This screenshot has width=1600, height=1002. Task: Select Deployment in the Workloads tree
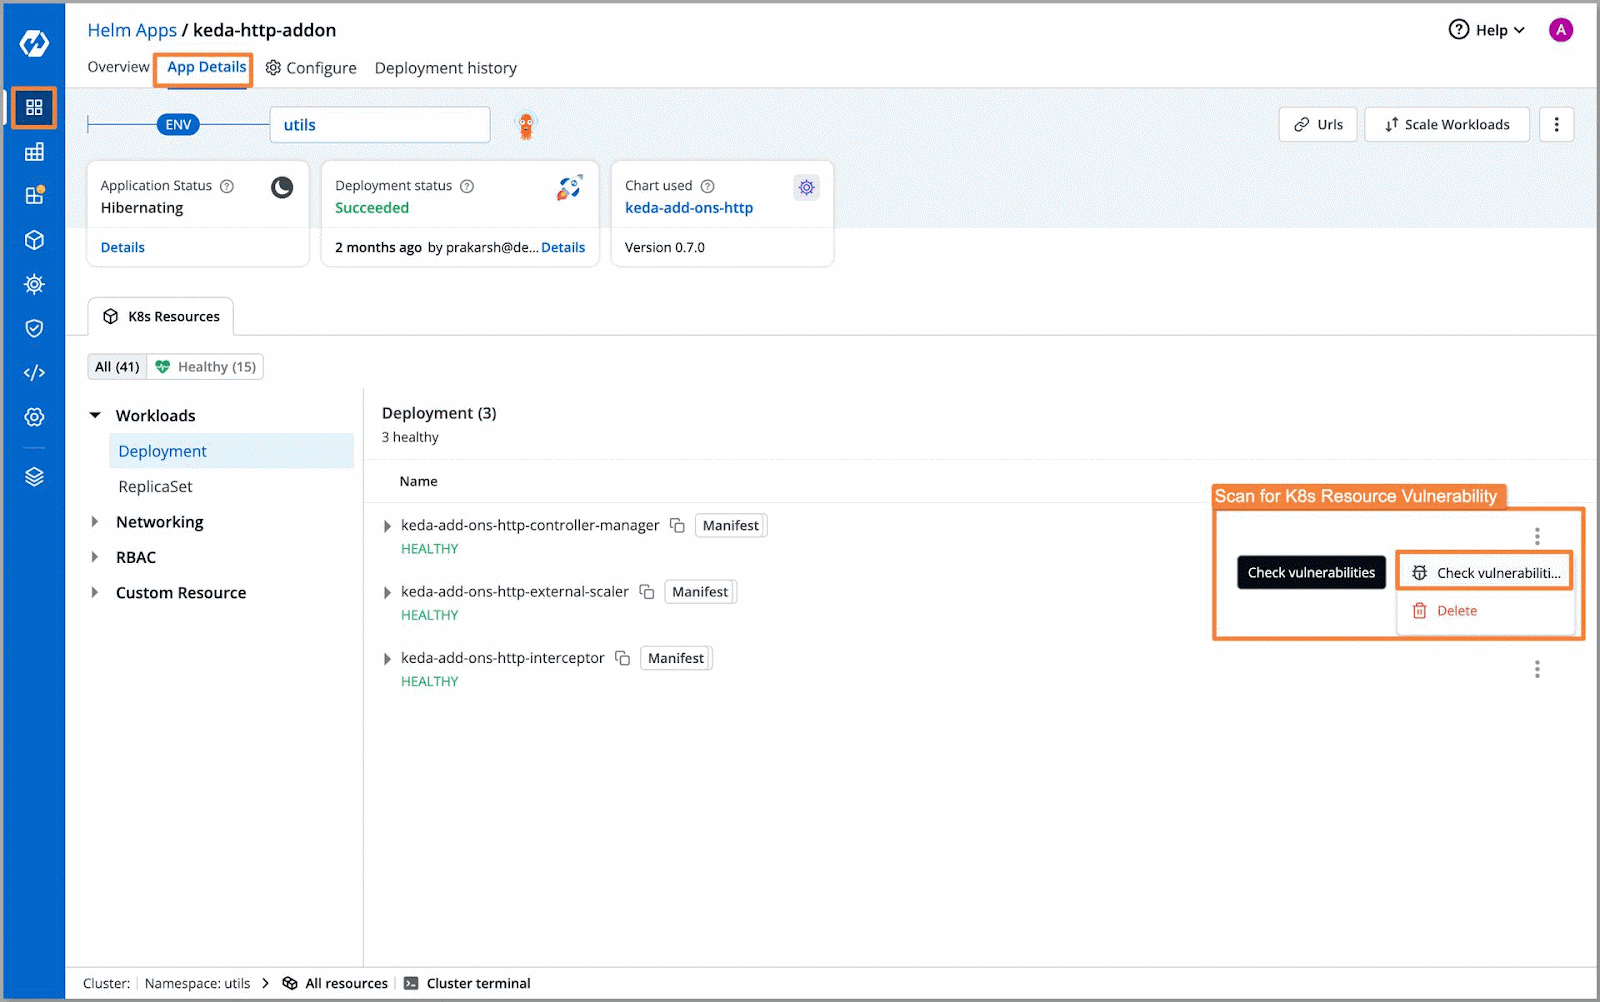pyautogui.click(x=231, y=451)
